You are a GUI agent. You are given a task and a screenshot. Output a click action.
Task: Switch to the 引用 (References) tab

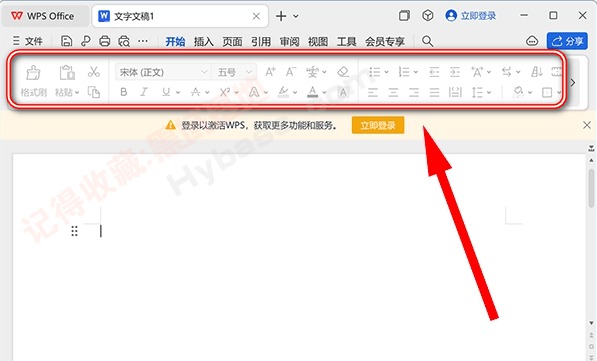point(261,41)
